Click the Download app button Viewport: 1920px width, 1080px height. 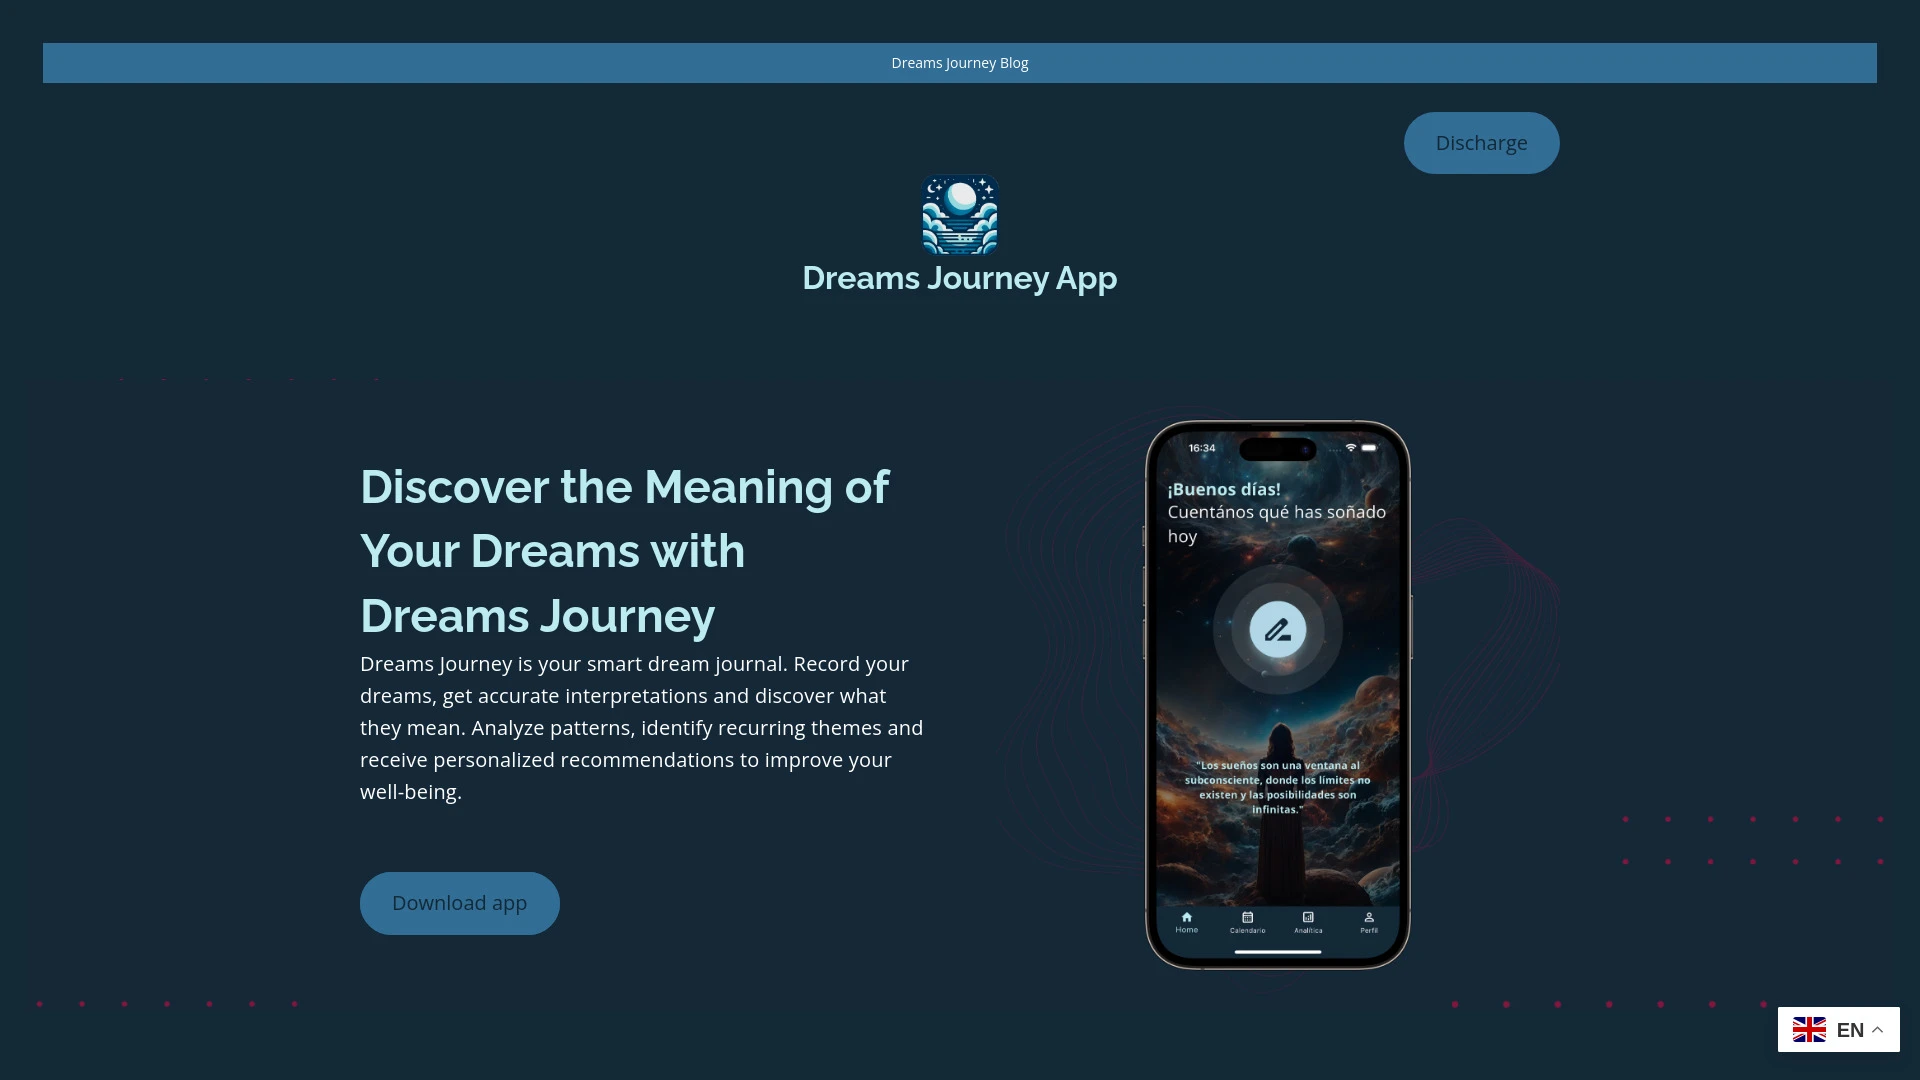[x=459, y=902]
